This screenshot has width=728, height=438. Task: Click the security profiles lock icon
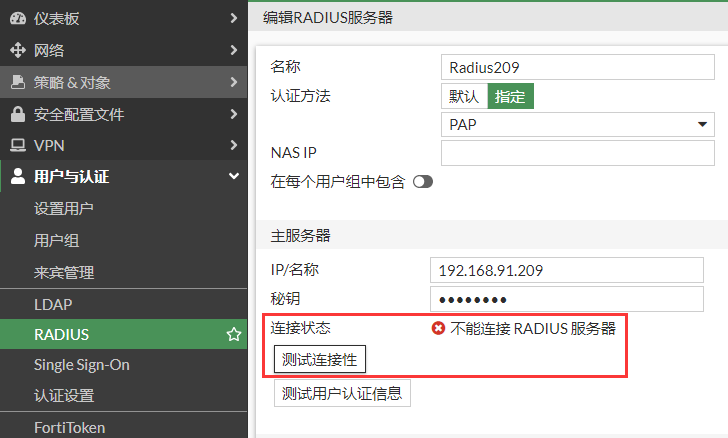pyautogui.click(x=18, y=114)
